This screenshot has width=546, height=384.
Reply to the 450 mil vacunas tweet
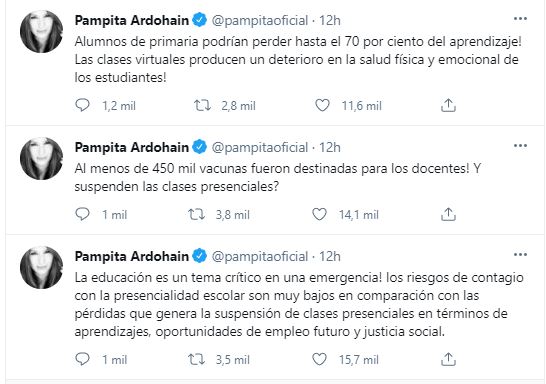[83, 214]
